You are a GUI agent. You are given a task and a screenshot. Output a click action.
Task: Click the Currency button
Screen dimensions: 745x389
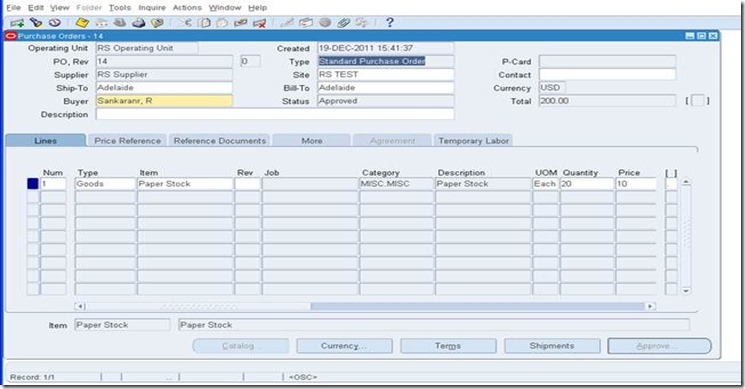344,346
